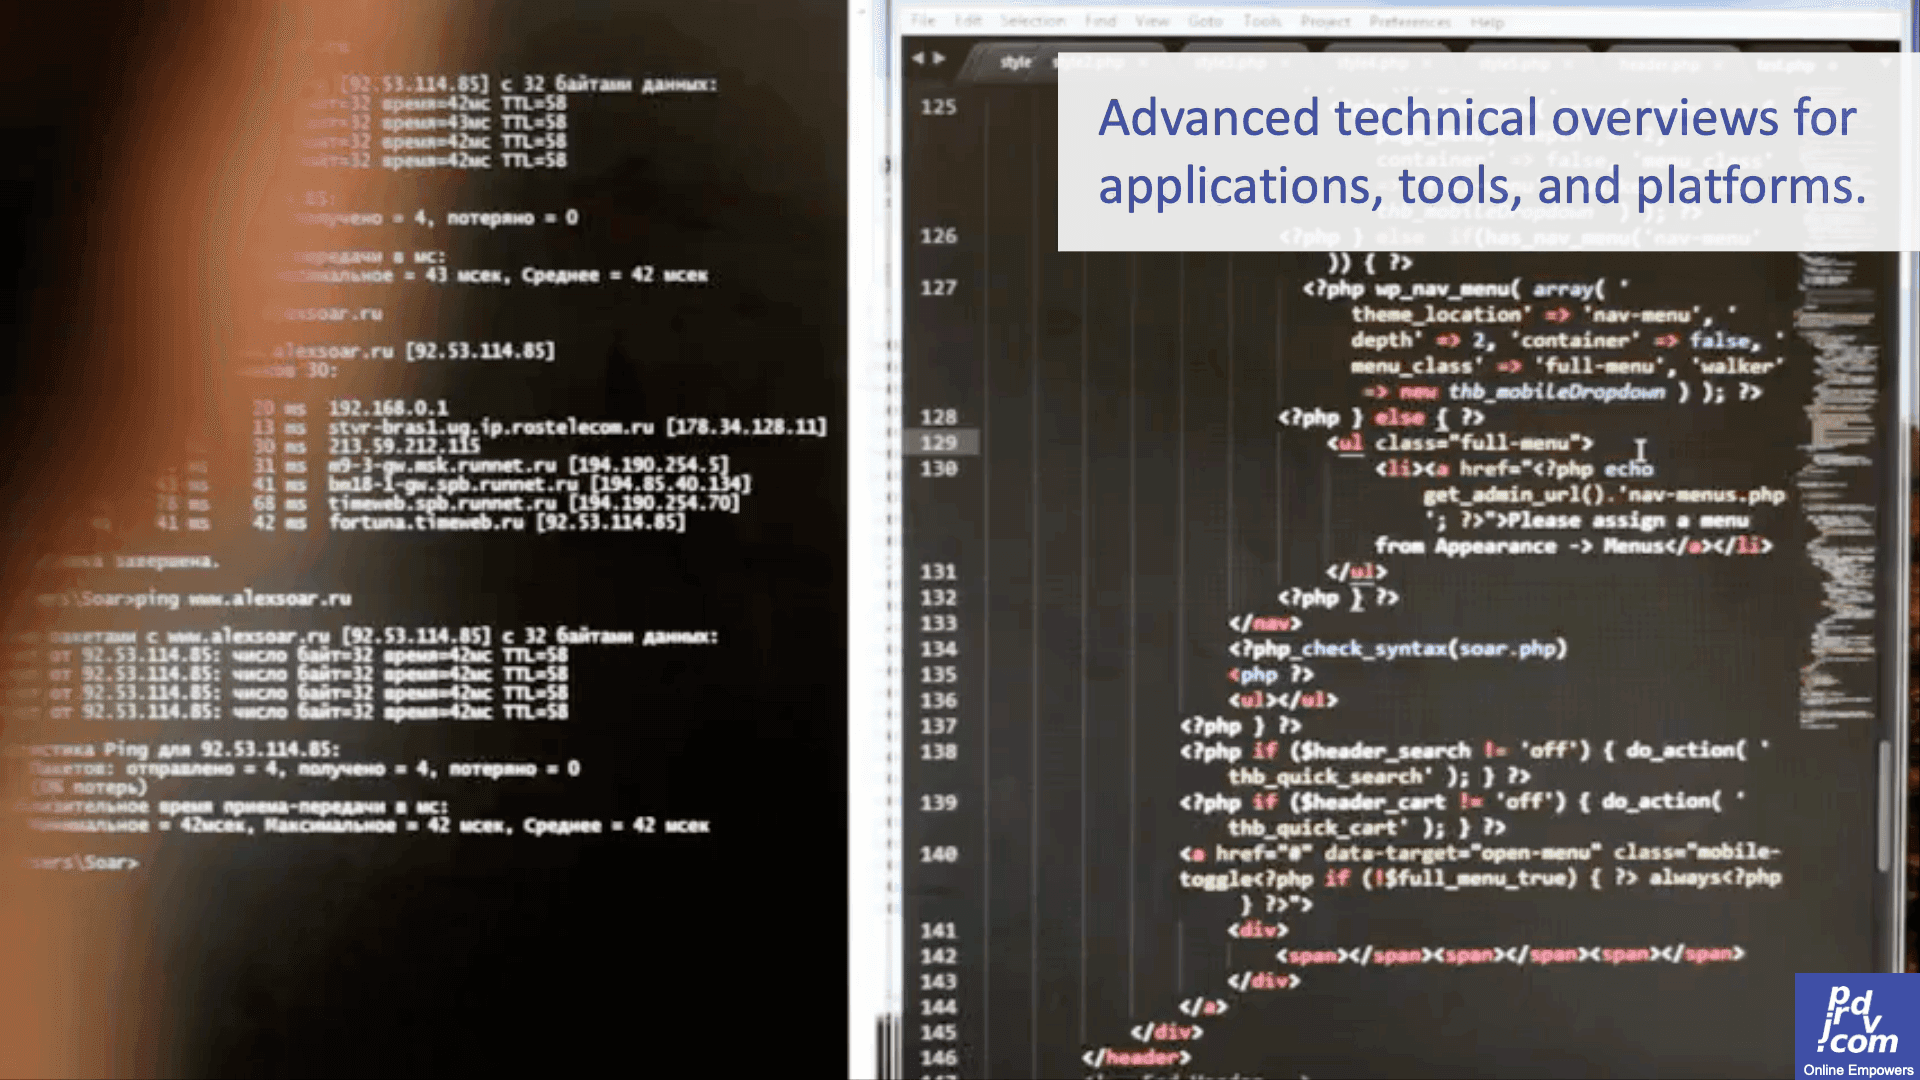Click timeweb.spb.runnet.ru line in terminal
The width and height of the screenshot is (1920, 1080).
[534, 503]
